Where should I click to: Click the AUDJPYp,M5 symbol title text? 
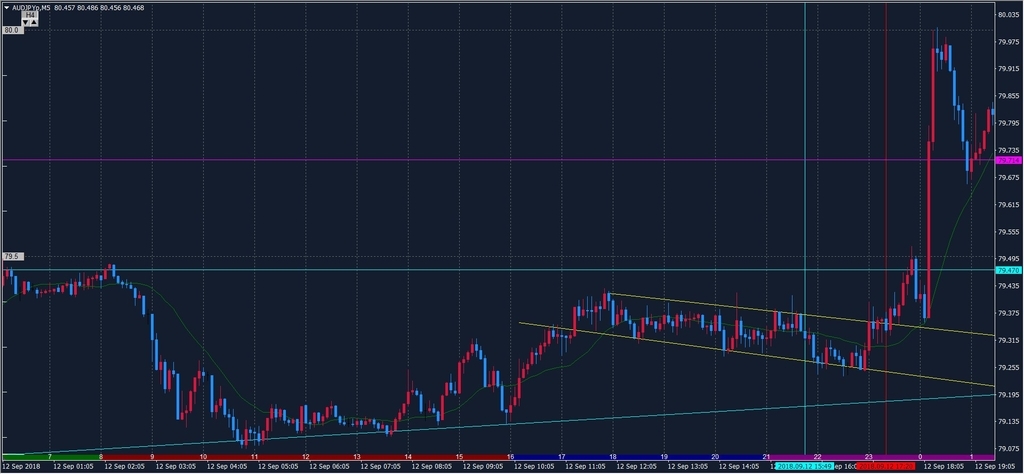pyautogui.click(x=31, y=8)
